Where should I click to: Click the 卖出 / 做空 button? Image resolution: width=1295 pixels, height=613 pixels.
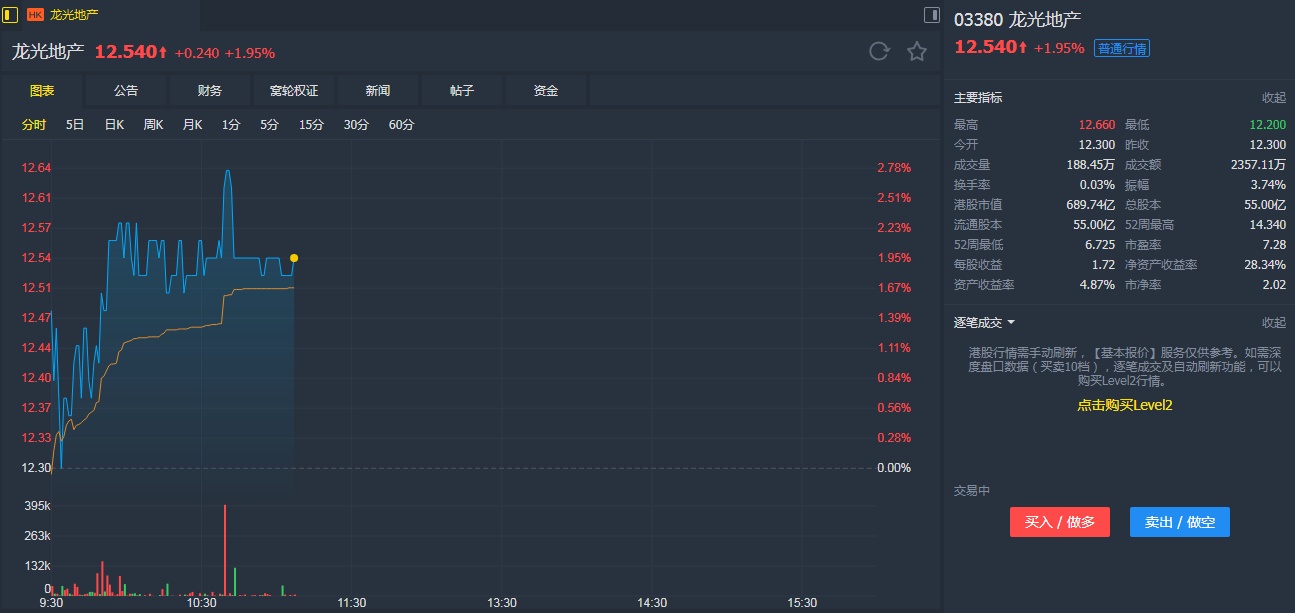pyautogui.click(x=1179, y=522)
